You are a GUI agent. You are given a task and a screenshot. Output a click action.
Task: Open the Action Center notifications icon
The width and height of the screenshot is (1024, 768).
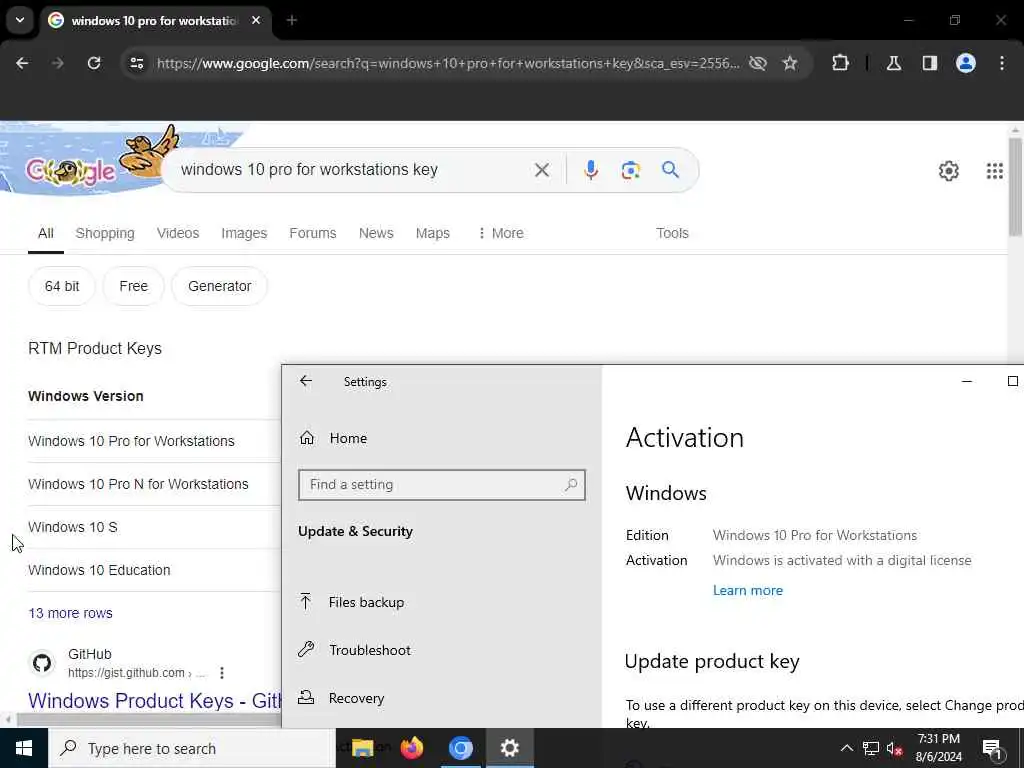[992, 748]
